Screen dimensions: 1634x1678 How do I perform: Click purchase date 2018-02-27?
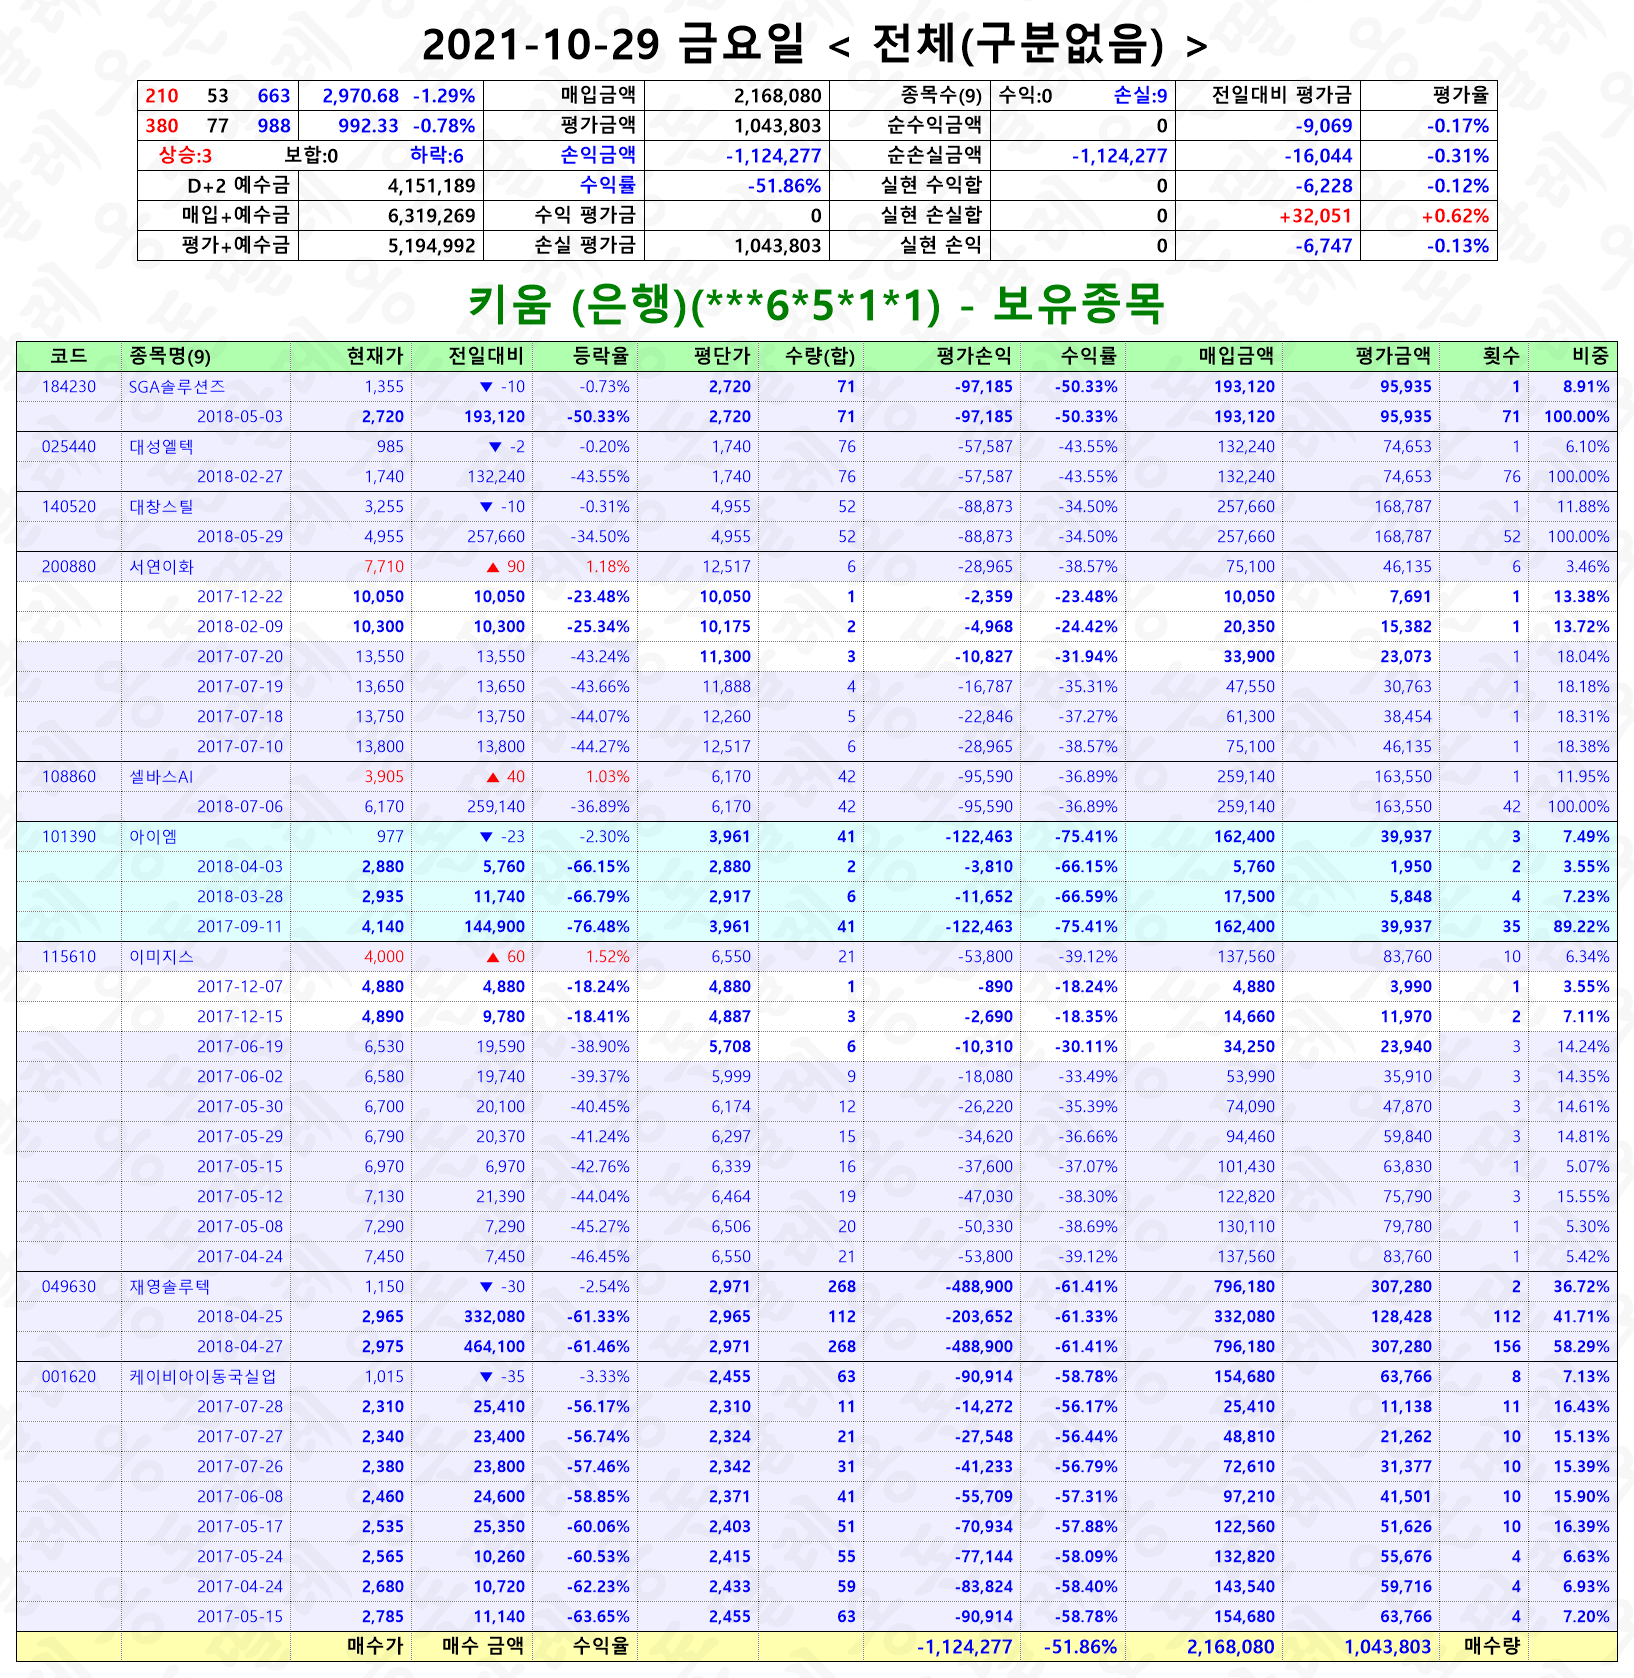point(240,476)
